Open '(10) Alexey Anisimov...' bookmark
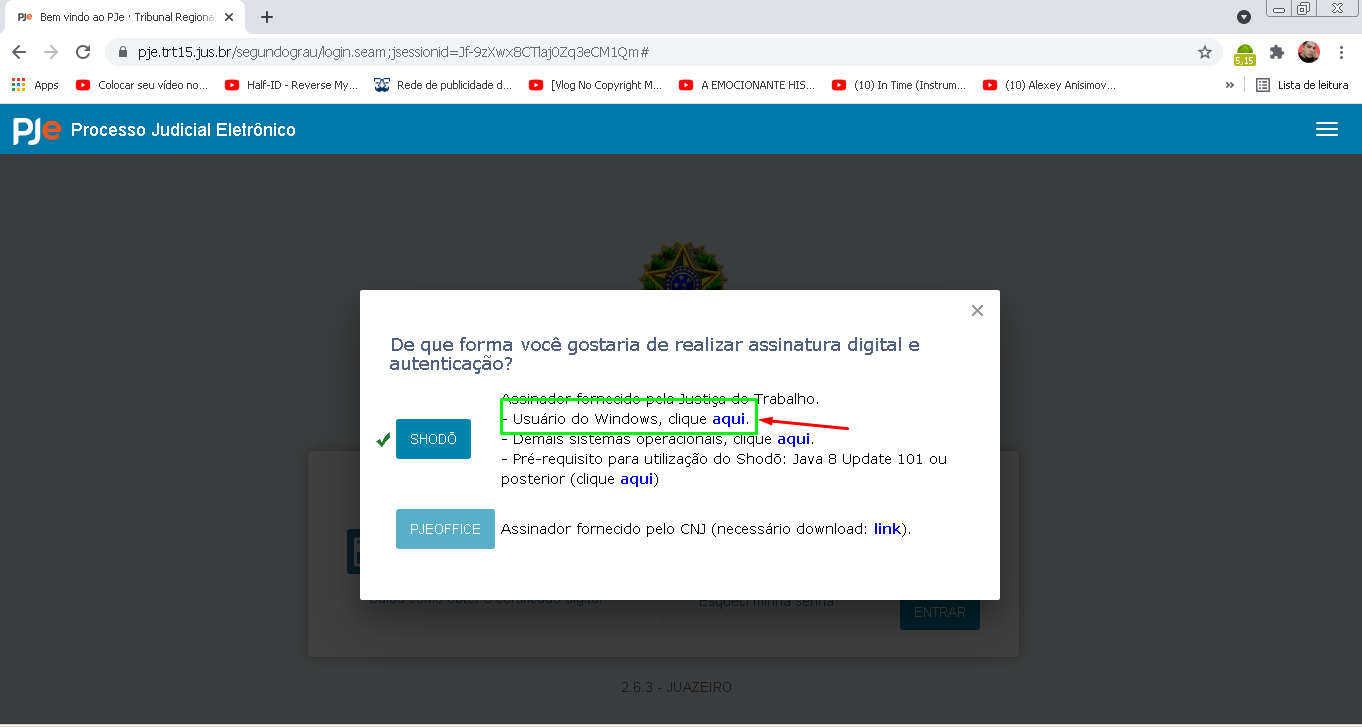This screenshot has height=727, width=1362. pyautogui.click(x=1049, y=85)
